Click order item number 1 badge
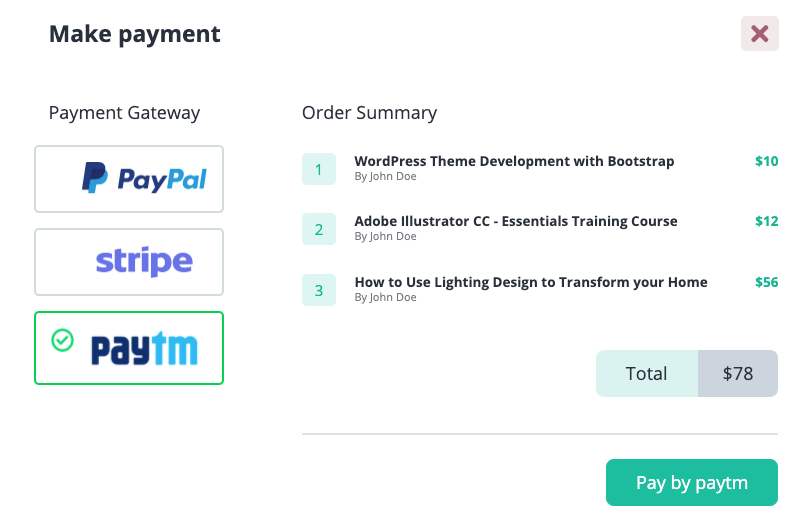This screenshot has width=806, height=523. point(319,169)
